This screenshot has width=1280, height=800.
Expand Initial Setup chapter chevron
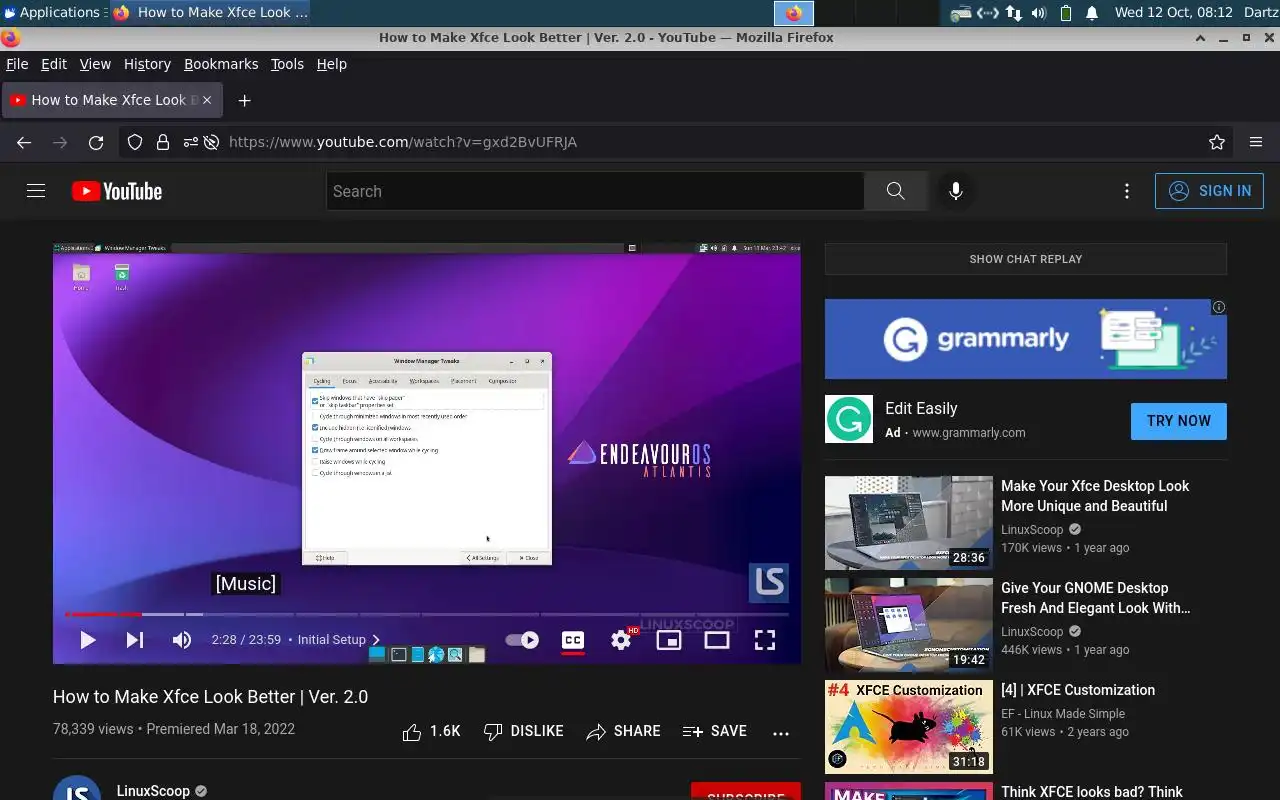(376, 640)
